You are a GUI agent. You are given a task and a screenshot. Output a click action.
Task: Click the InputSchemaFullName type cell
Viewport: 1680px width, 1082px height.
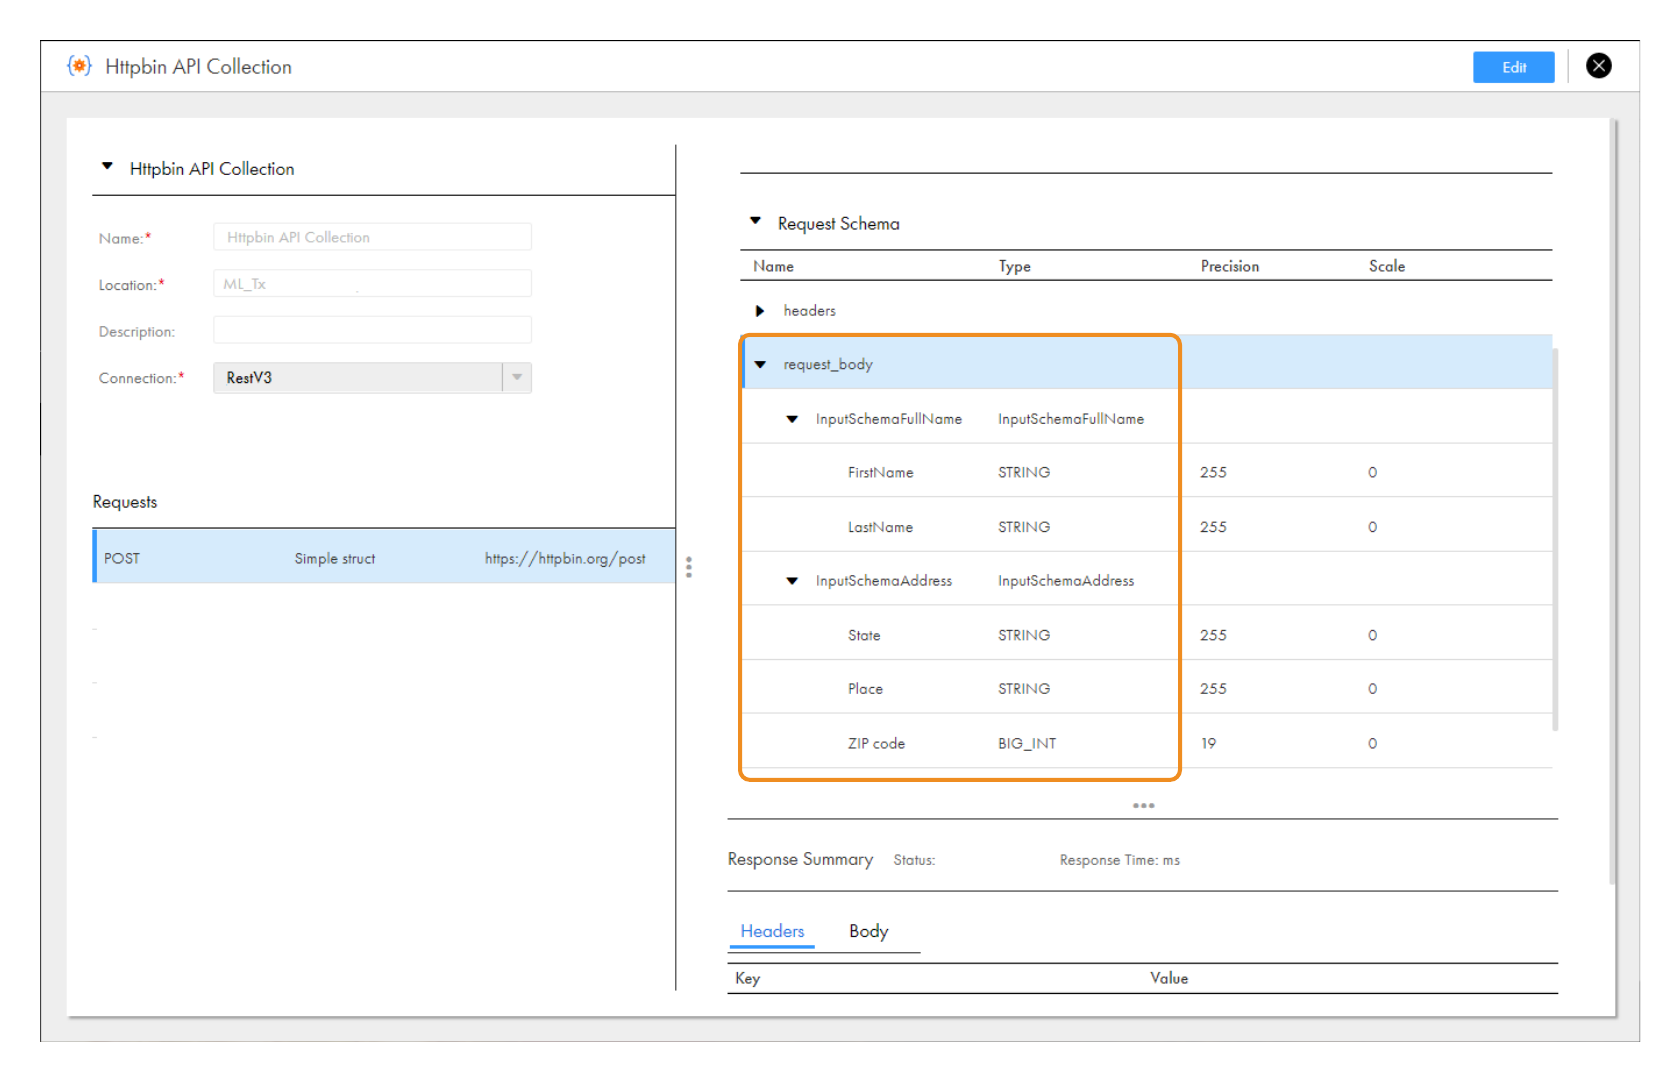pyautogui.click(x=1070, y=419)
